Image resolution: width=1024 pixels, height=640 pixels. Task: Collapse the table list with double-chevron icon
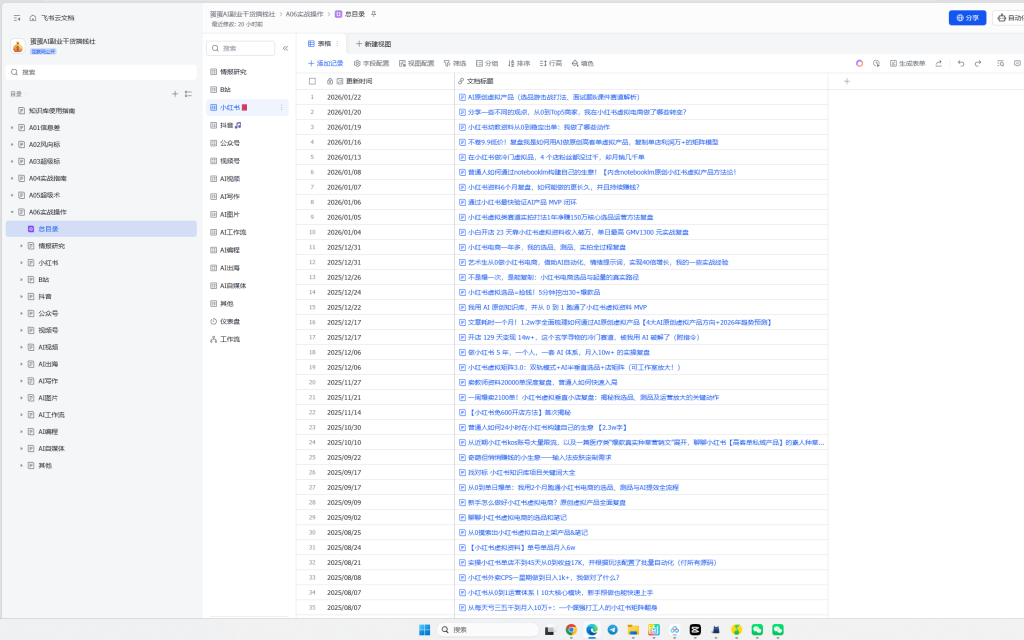point(285,48)
